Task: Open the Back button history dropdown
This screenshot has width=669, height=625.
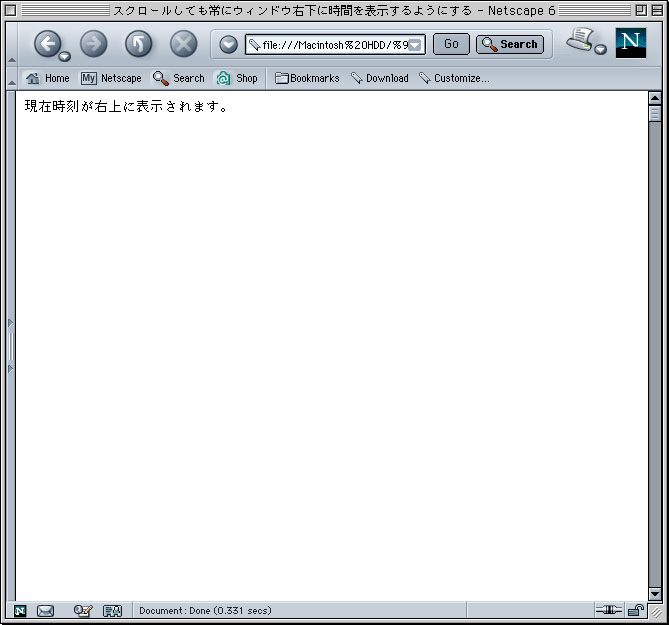Action: 65,56
